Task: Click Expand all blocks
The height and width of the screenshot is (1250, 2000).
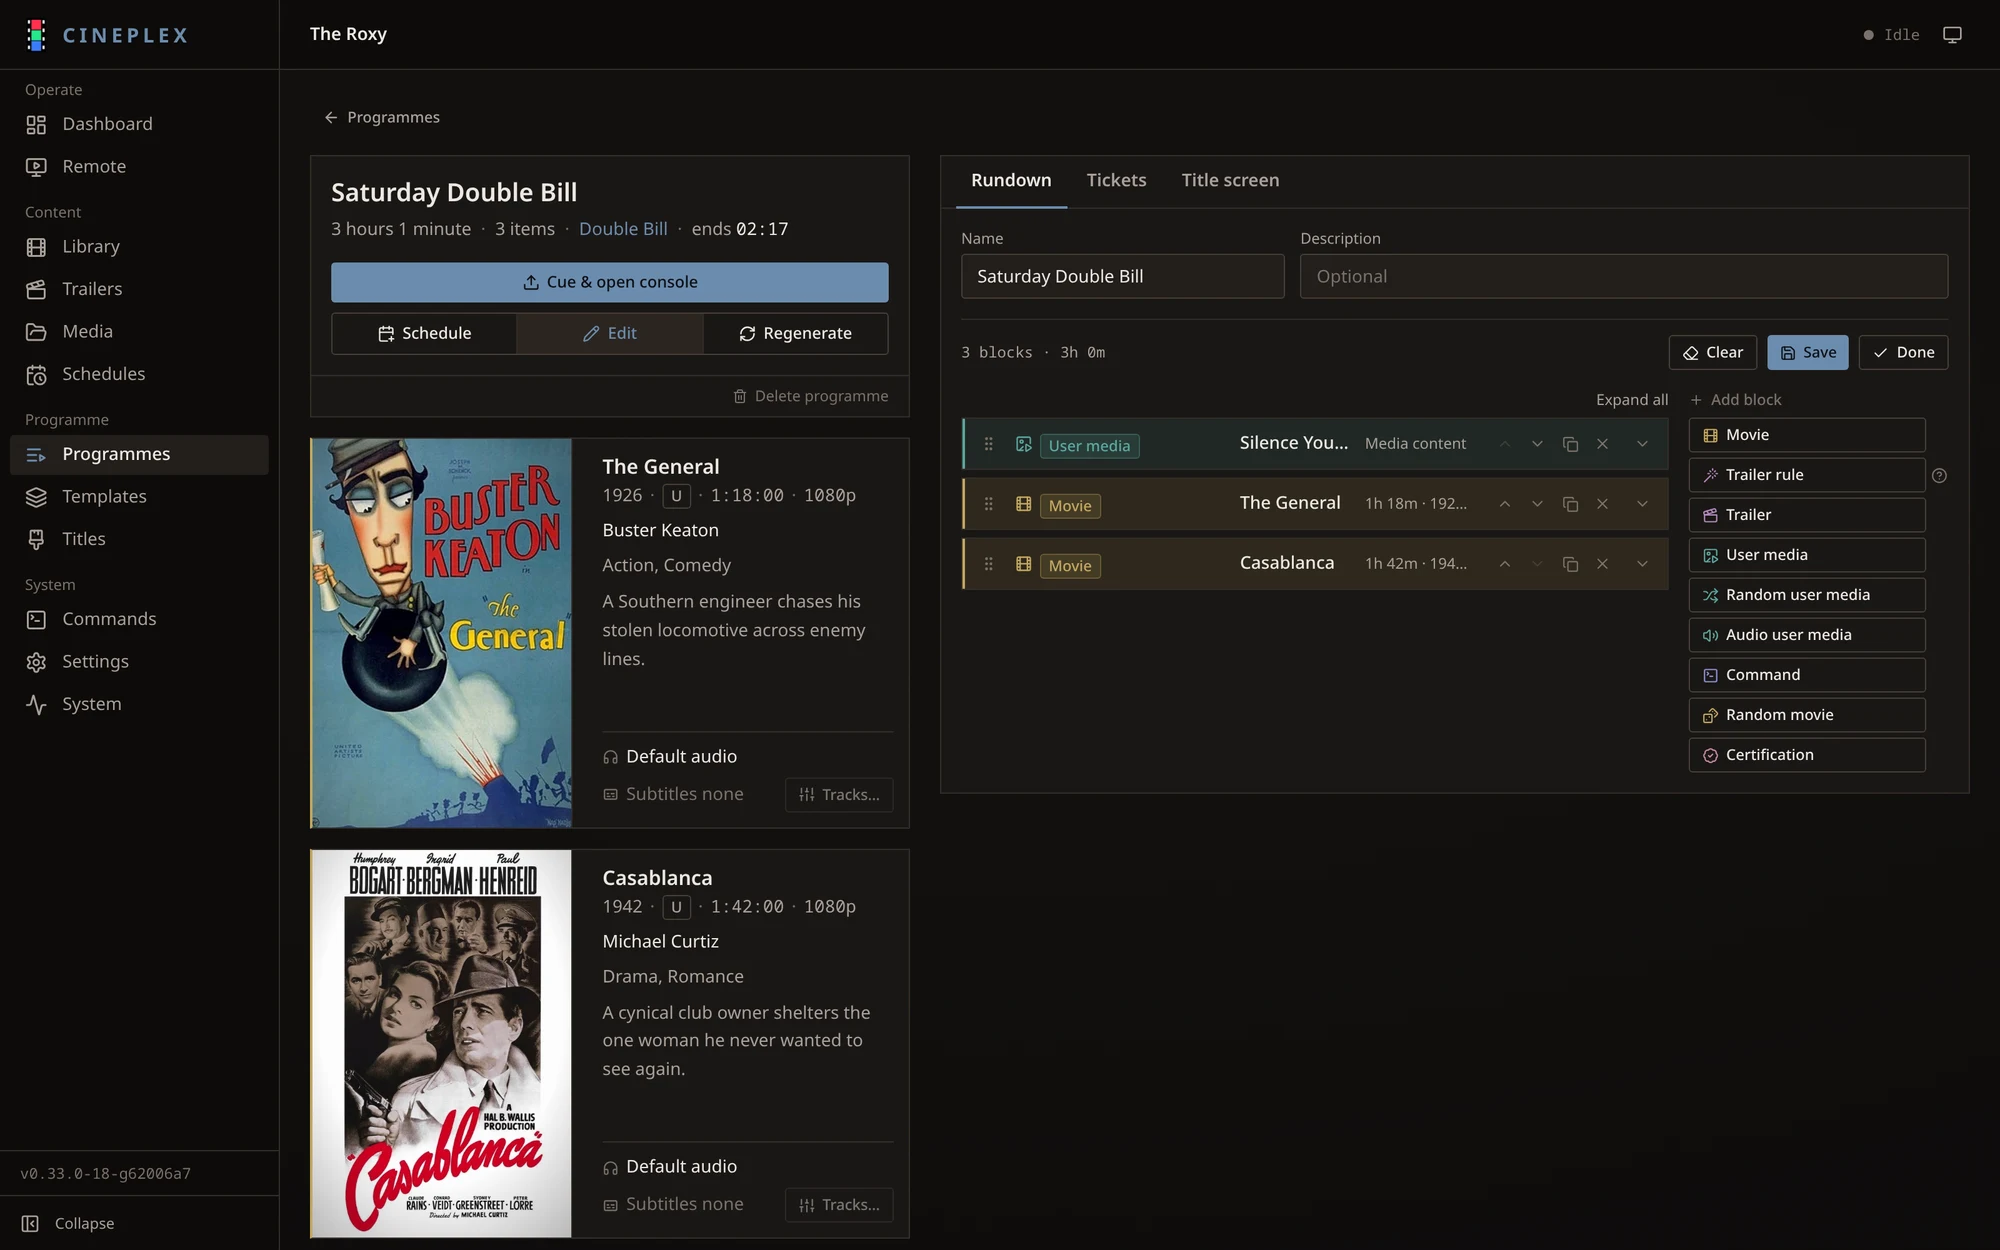Action: pyautogui.click(x=1631, y=400)
